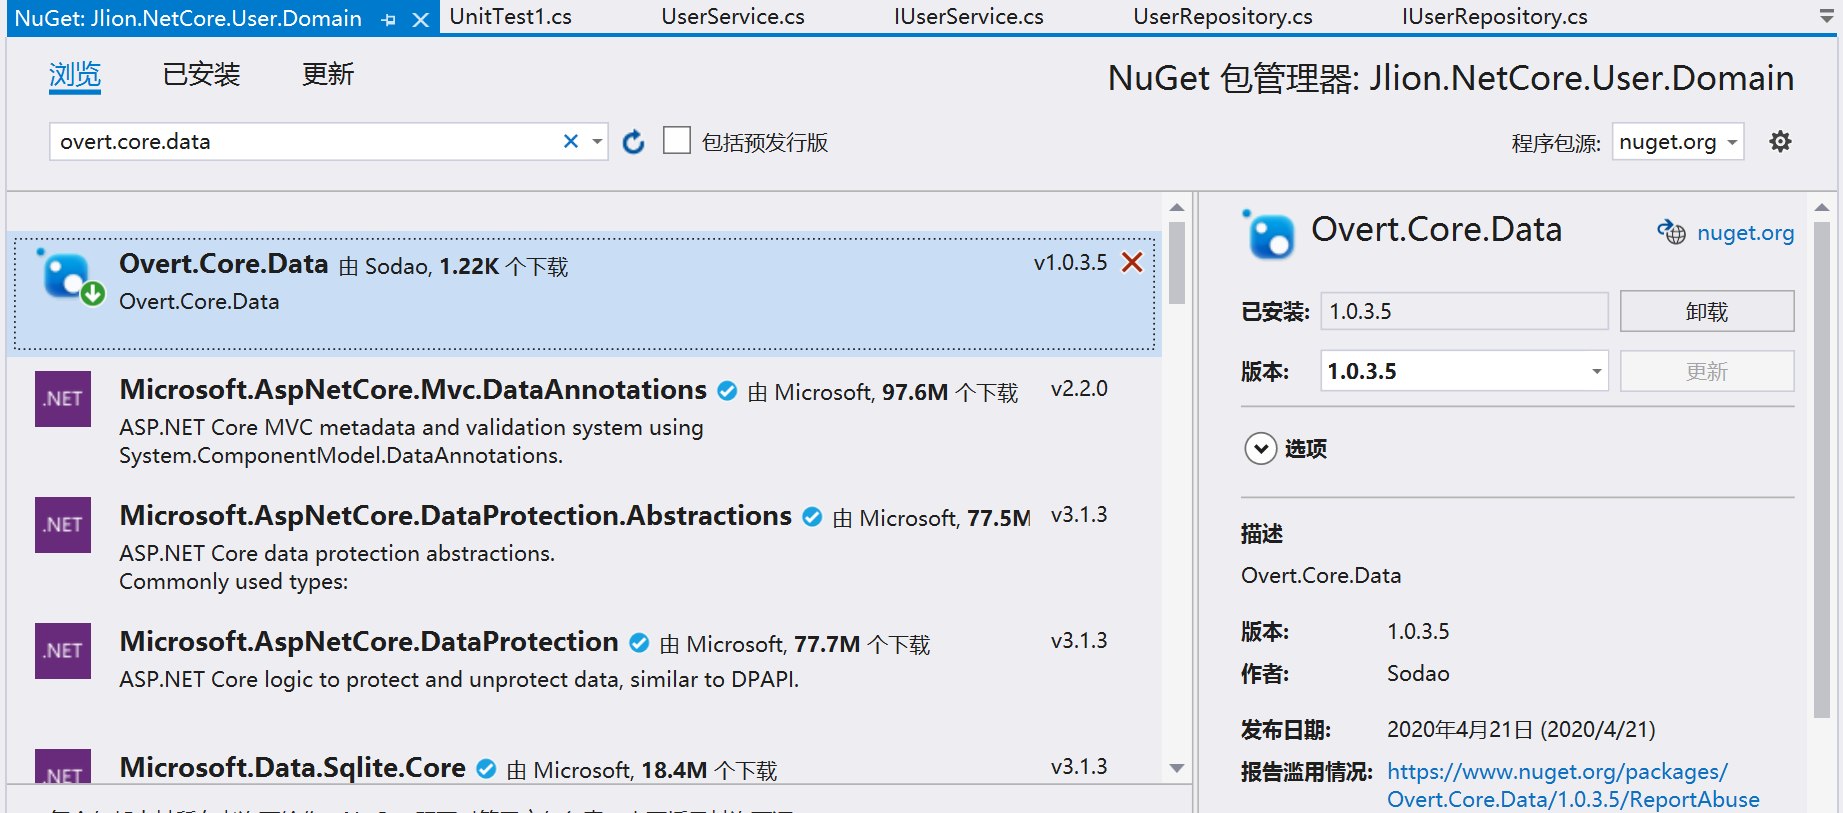Click red X uninstall icon for Overt.Core.Data
Screen dimensions: 1843x813
point(1132,262)
